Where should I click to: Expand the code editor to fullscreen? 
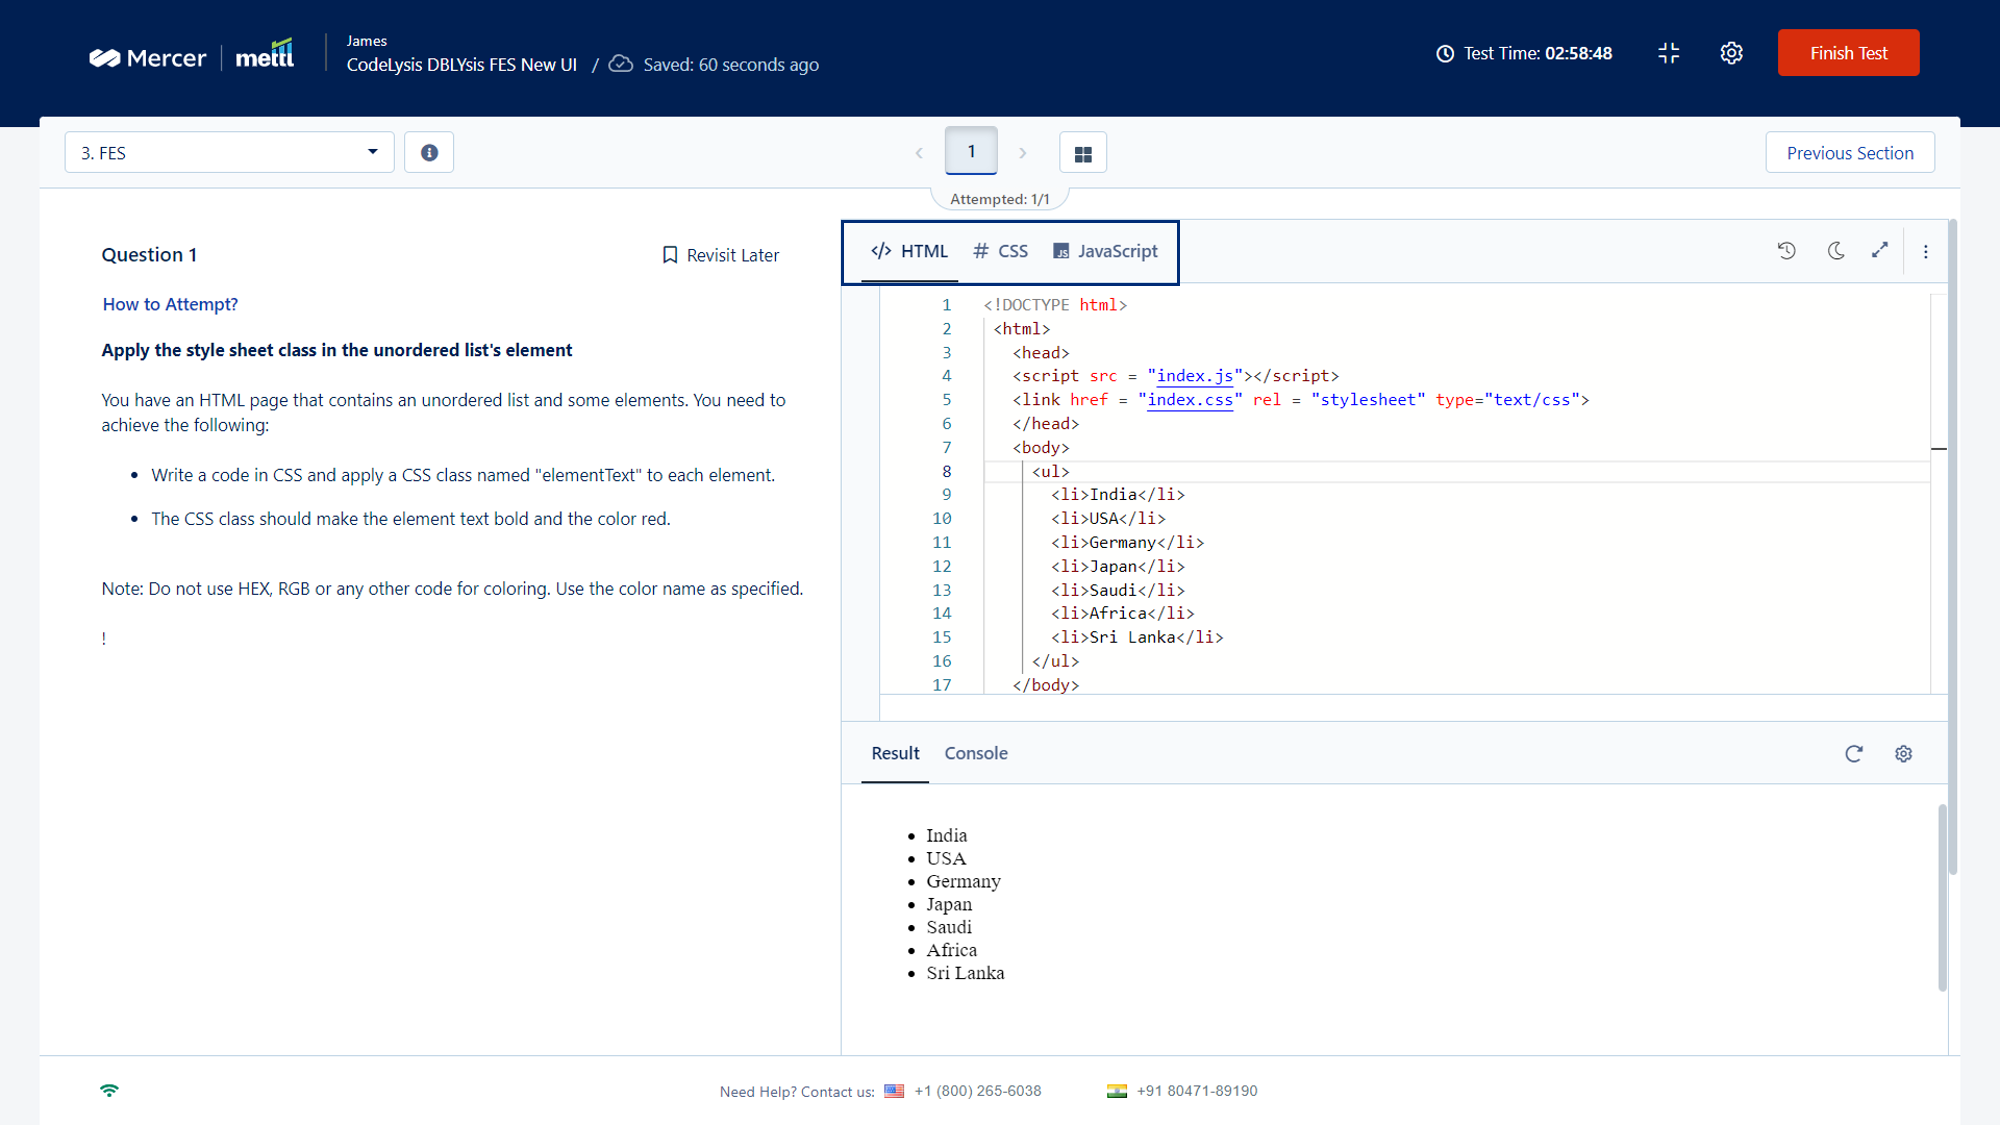1880,251
